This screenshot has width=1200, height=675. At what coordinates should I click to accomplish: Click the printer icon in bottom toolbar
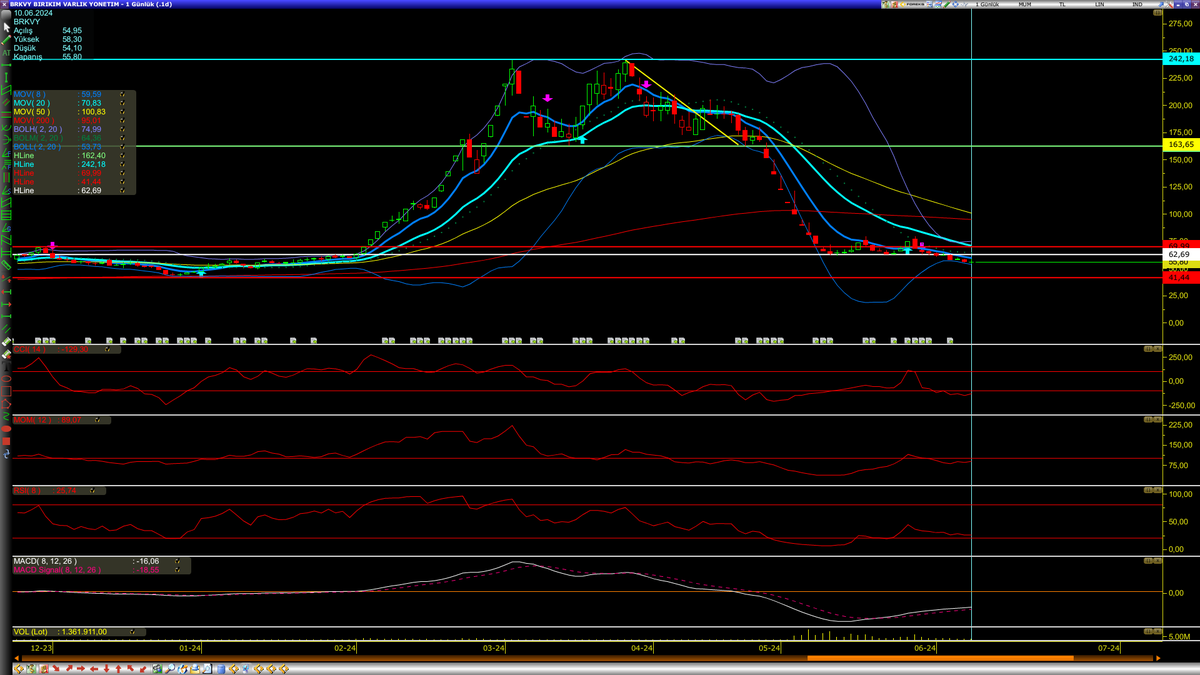click(x=195, y=669)
